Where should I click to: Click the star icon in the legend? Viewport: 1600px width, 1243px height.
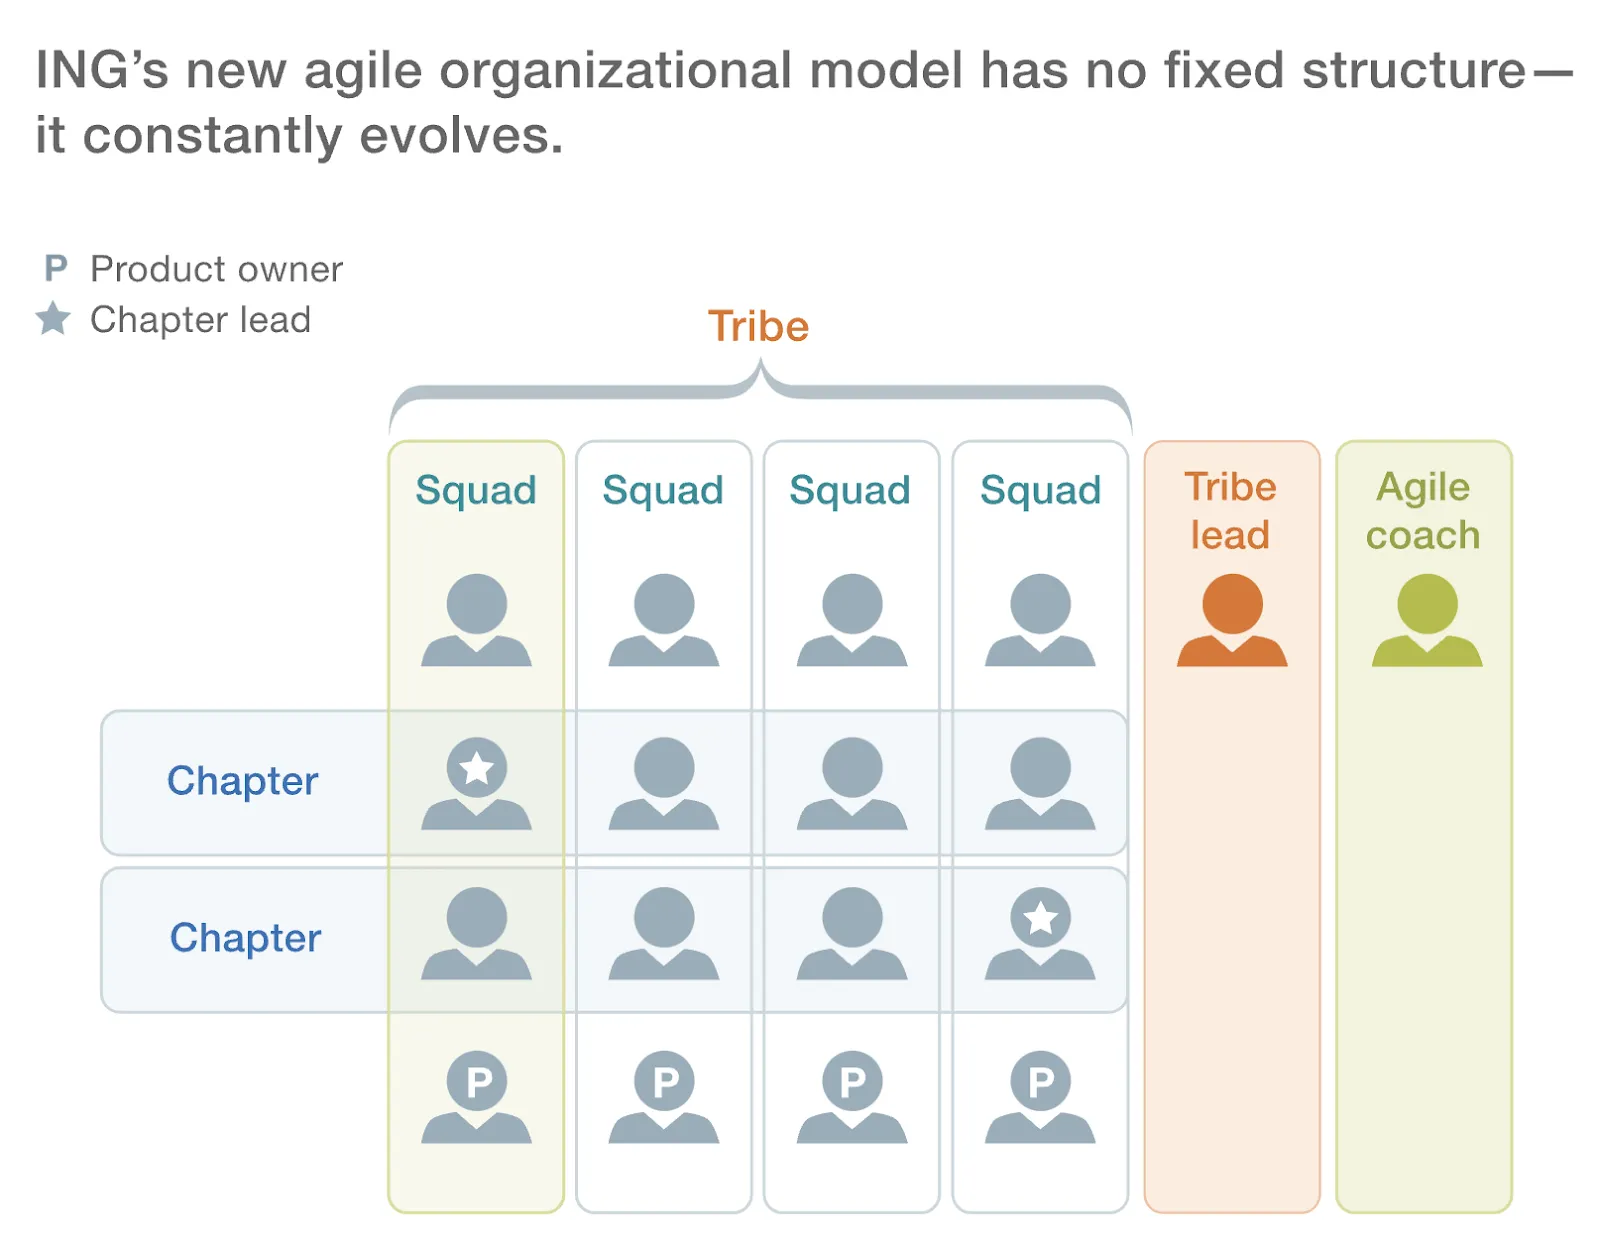[x=53, y=319]
